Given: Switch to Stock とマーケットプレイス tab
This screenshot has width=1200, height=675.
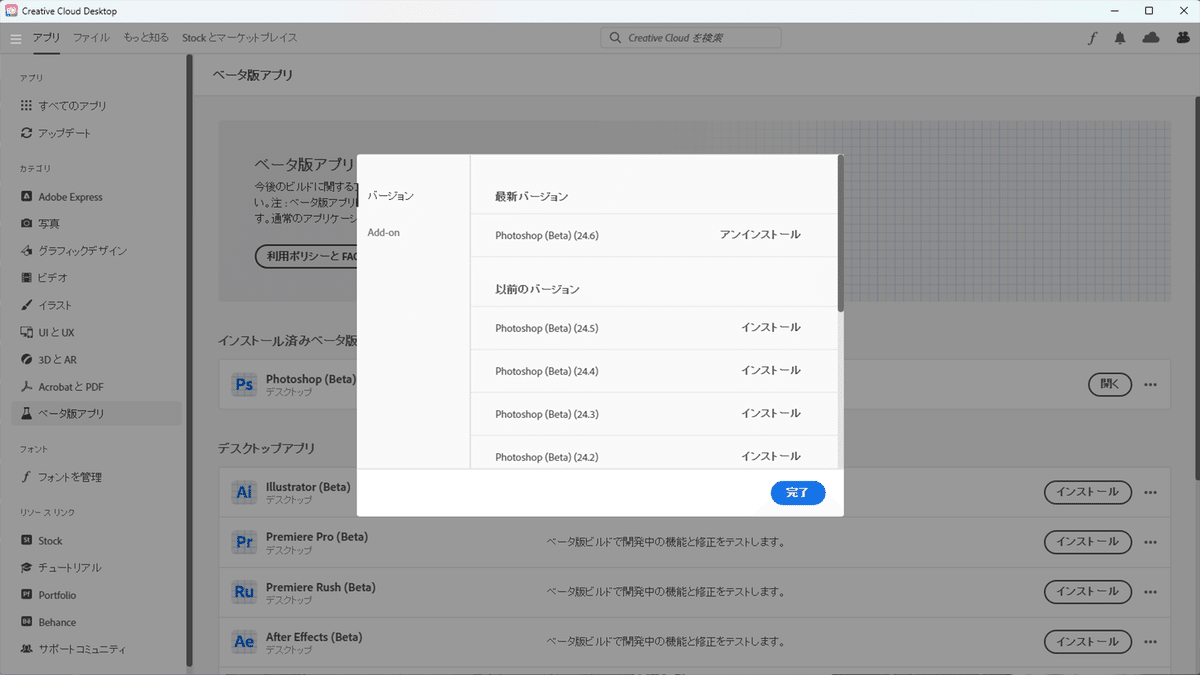Looking at the screenshot, I should (239, 38).
